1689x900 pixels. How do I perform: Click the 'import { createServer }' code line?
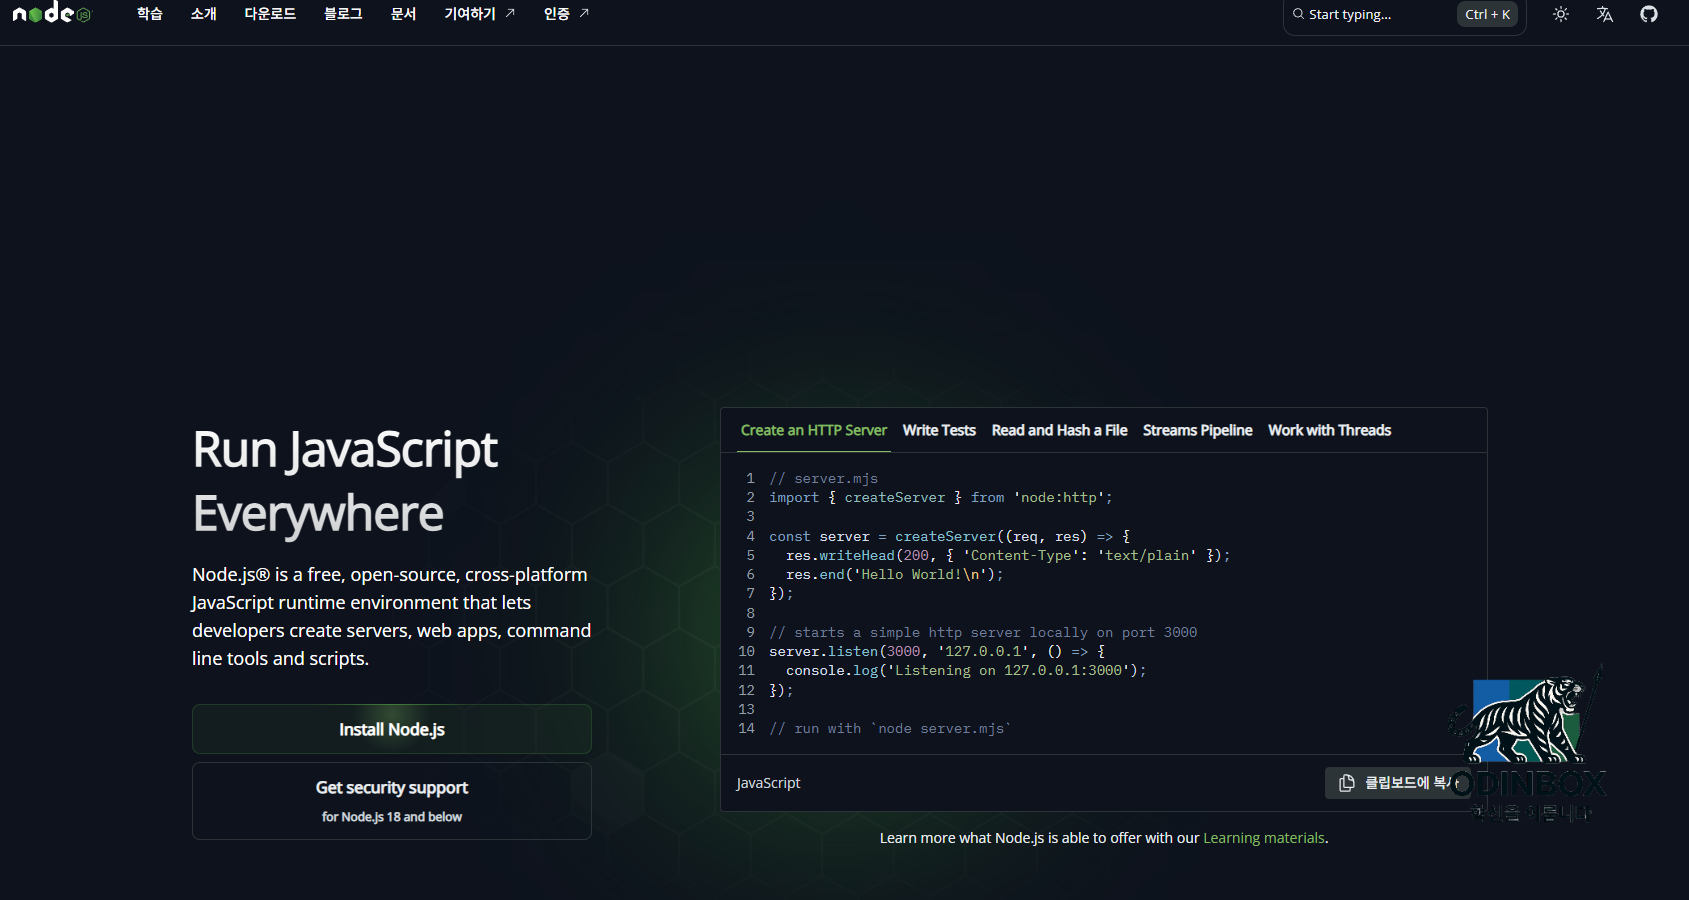(x=940, y=498)
